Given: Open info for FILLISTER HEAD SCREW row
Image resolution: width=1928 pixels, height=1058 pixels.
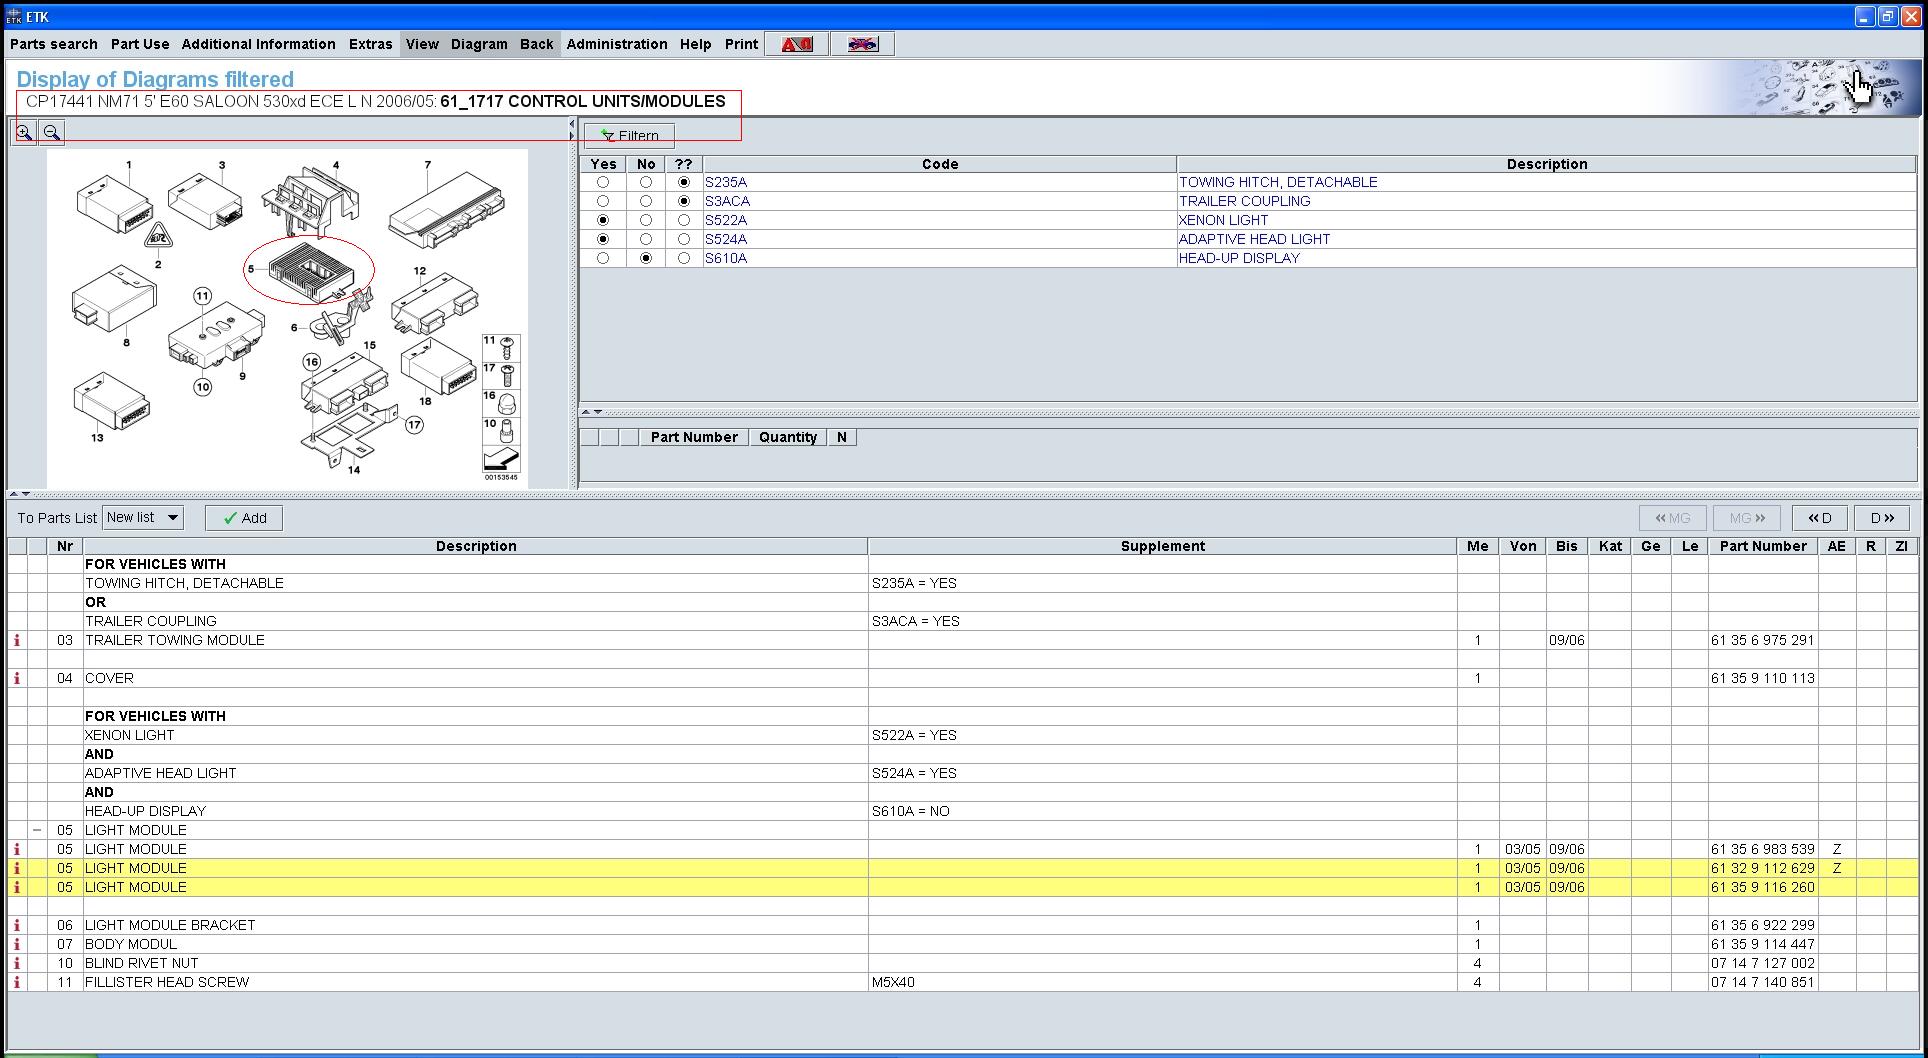Looking at the screenshot, I should [17, 982].
